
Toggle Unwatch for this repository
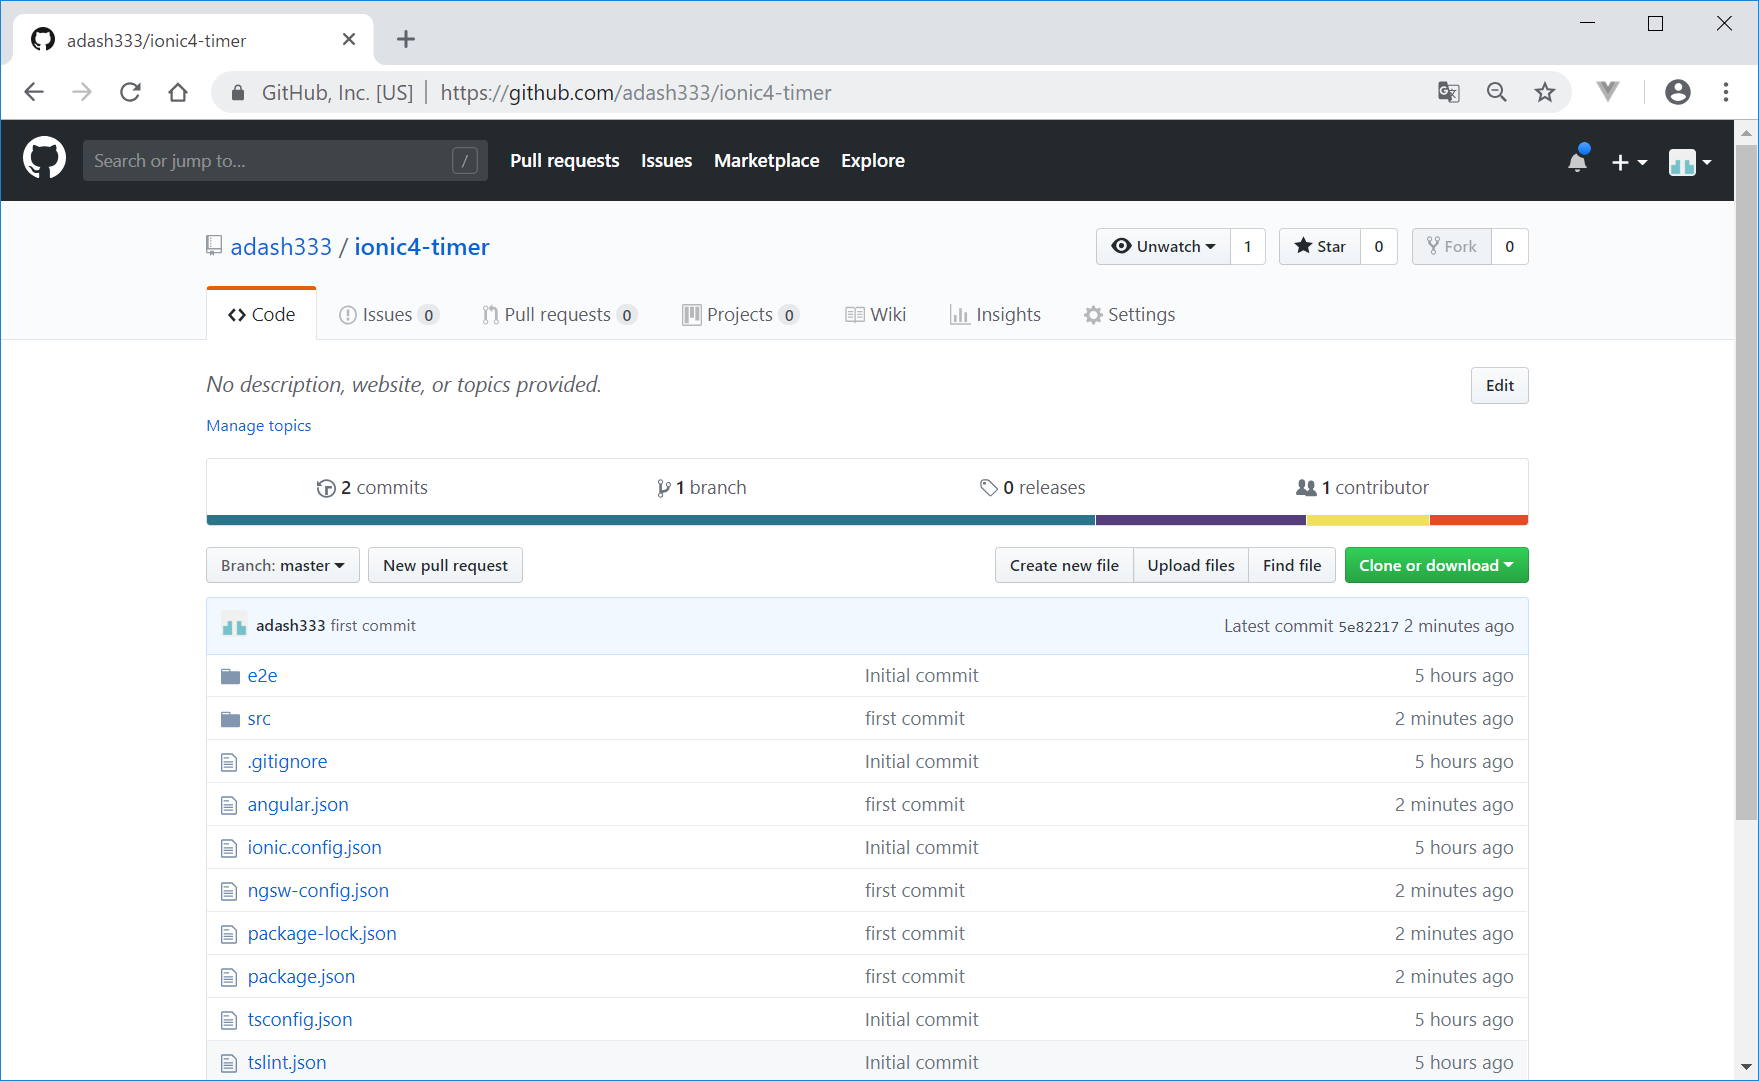pyautogui.click(x=1163, y=247)
